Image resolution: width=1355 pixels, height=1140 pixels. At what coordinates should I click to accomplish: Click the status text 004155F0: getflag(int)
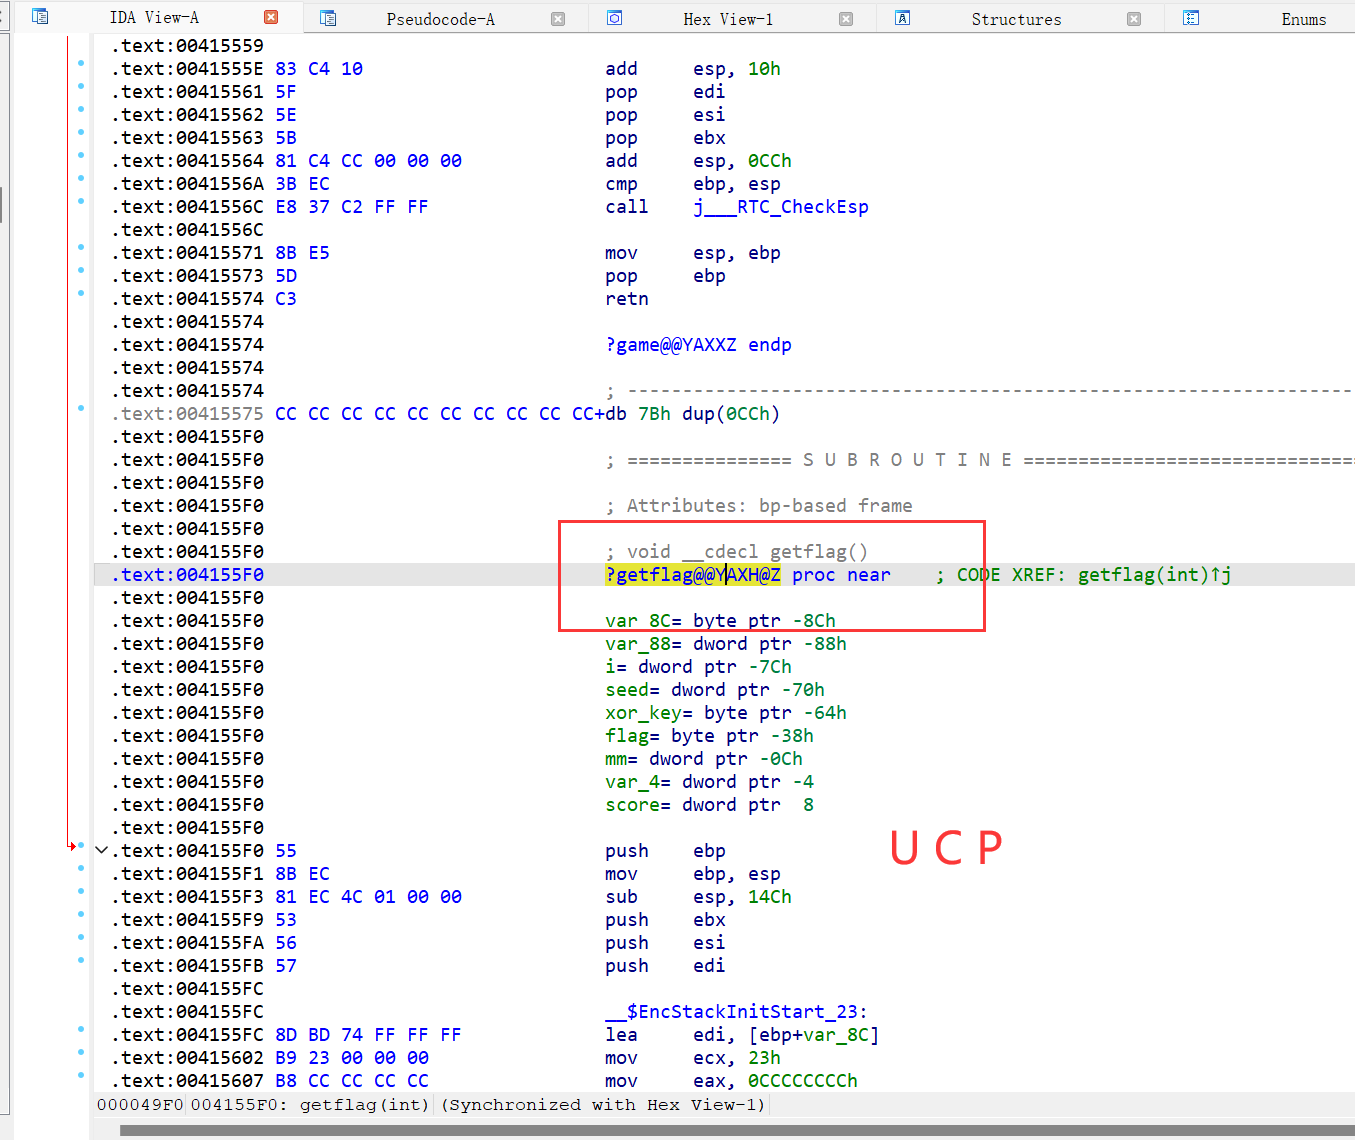pos(310,1105)
